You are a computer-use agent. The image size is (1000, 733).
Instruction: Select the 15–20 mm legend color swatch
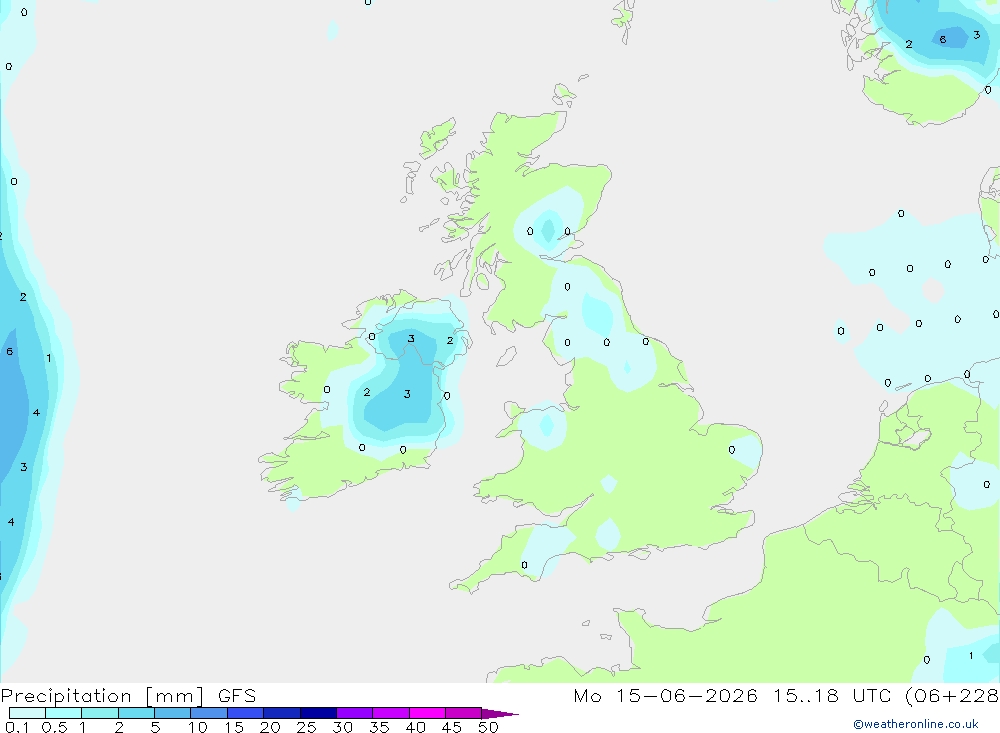[246, 713]
